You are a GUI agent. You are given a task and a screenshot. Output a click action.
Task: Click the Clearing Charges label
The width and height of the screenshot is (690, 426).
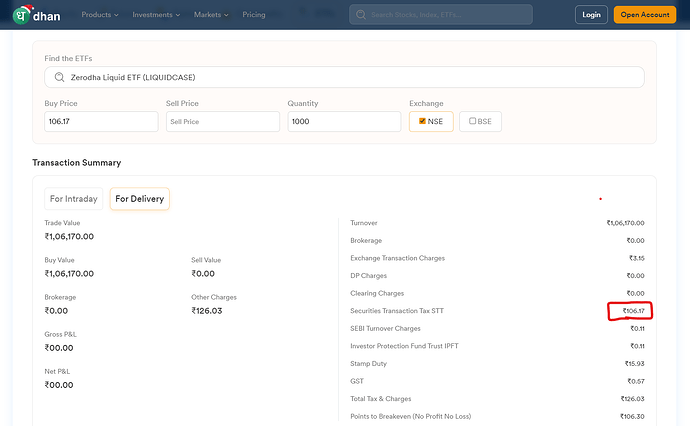pos(377,293)
